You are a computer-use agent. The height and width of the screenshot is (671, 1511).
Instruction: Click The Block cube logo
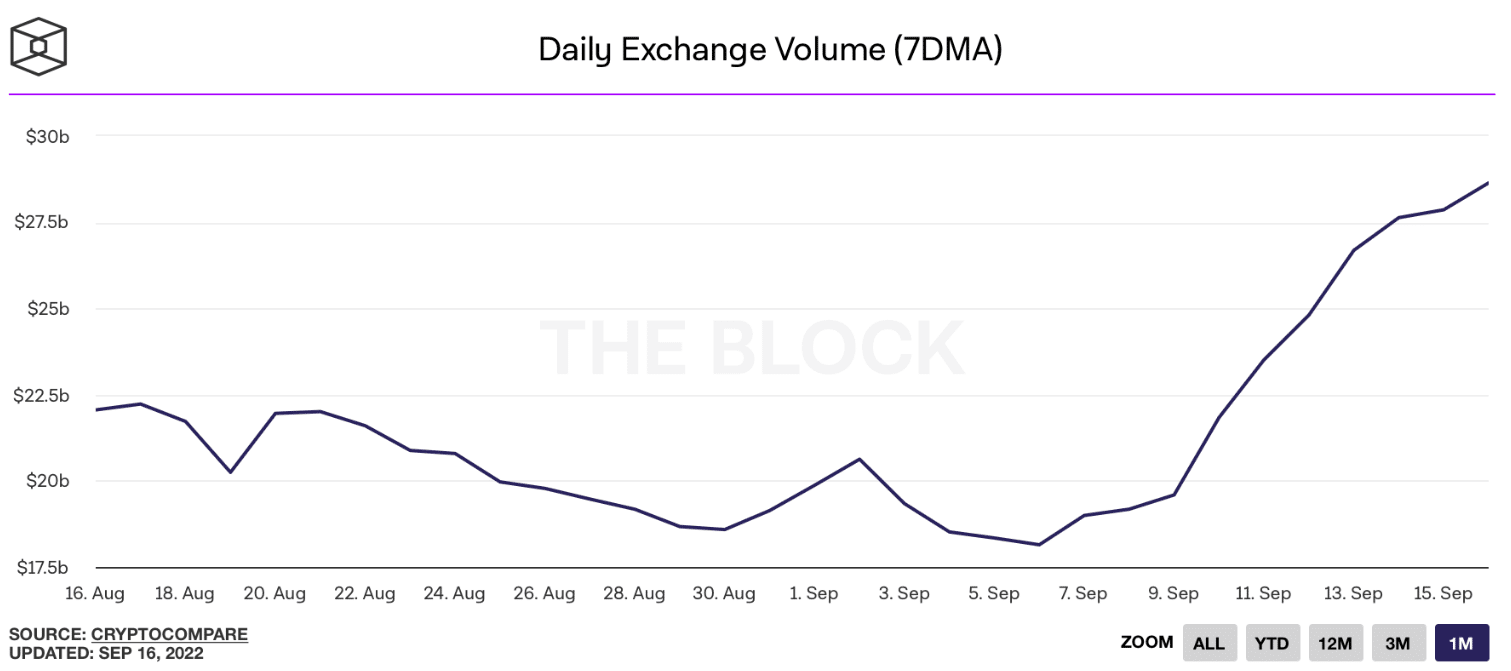(x=38, y=47)
